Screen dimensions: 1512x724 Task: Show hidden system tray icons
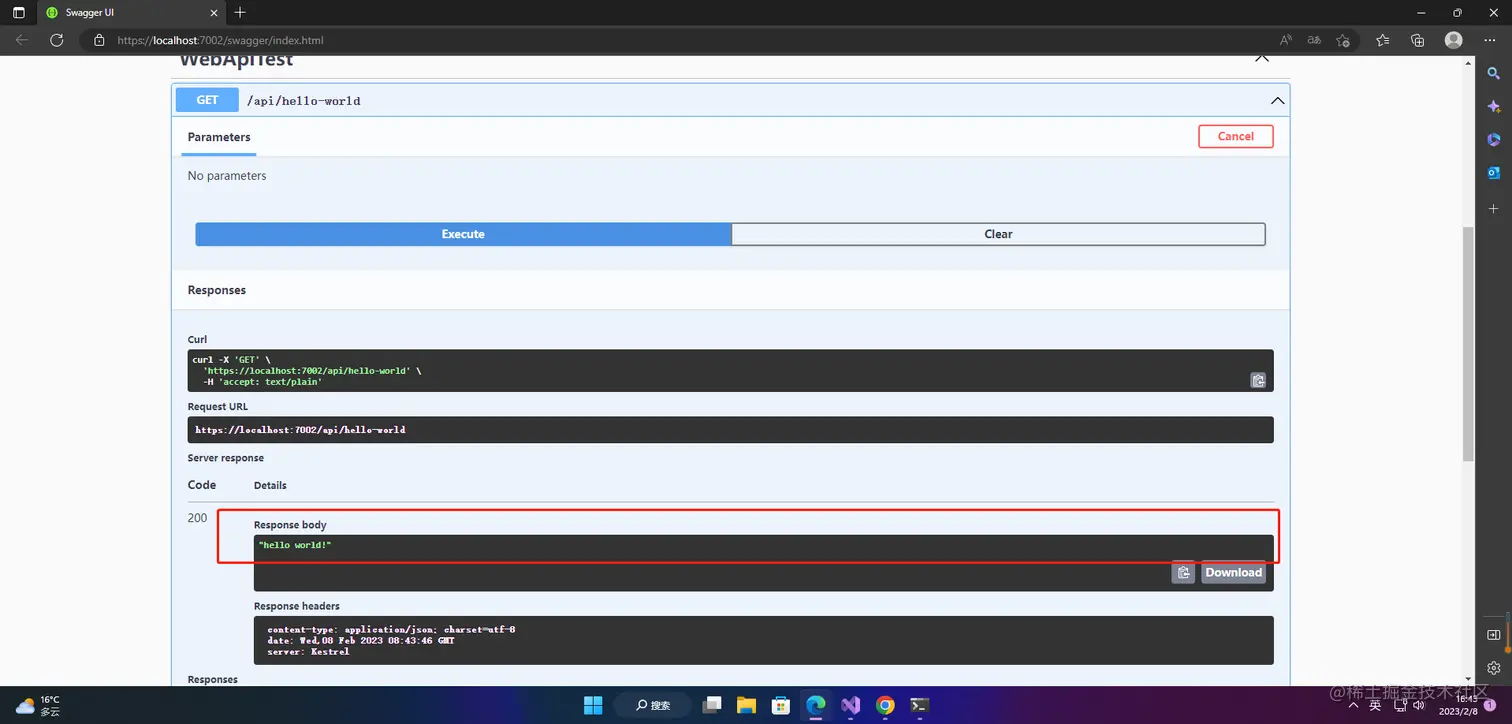(1353, 705)
